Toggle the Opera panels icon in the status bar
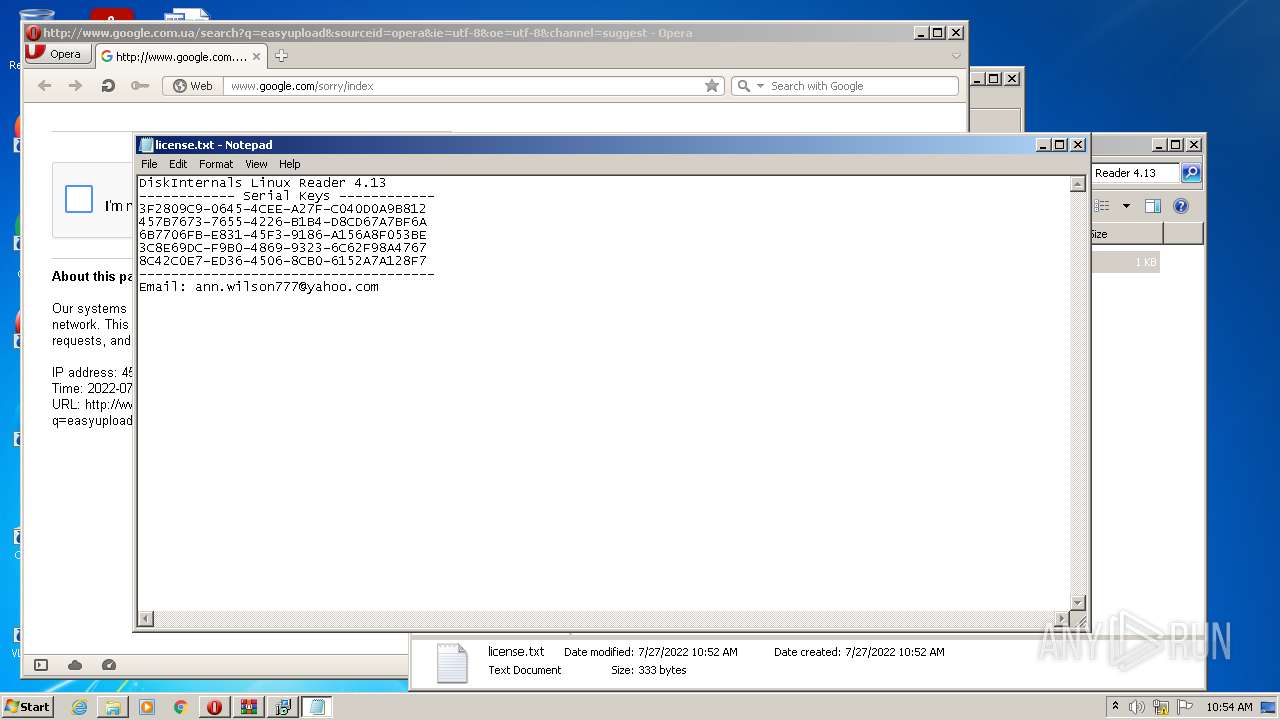 tap(41, 665)
